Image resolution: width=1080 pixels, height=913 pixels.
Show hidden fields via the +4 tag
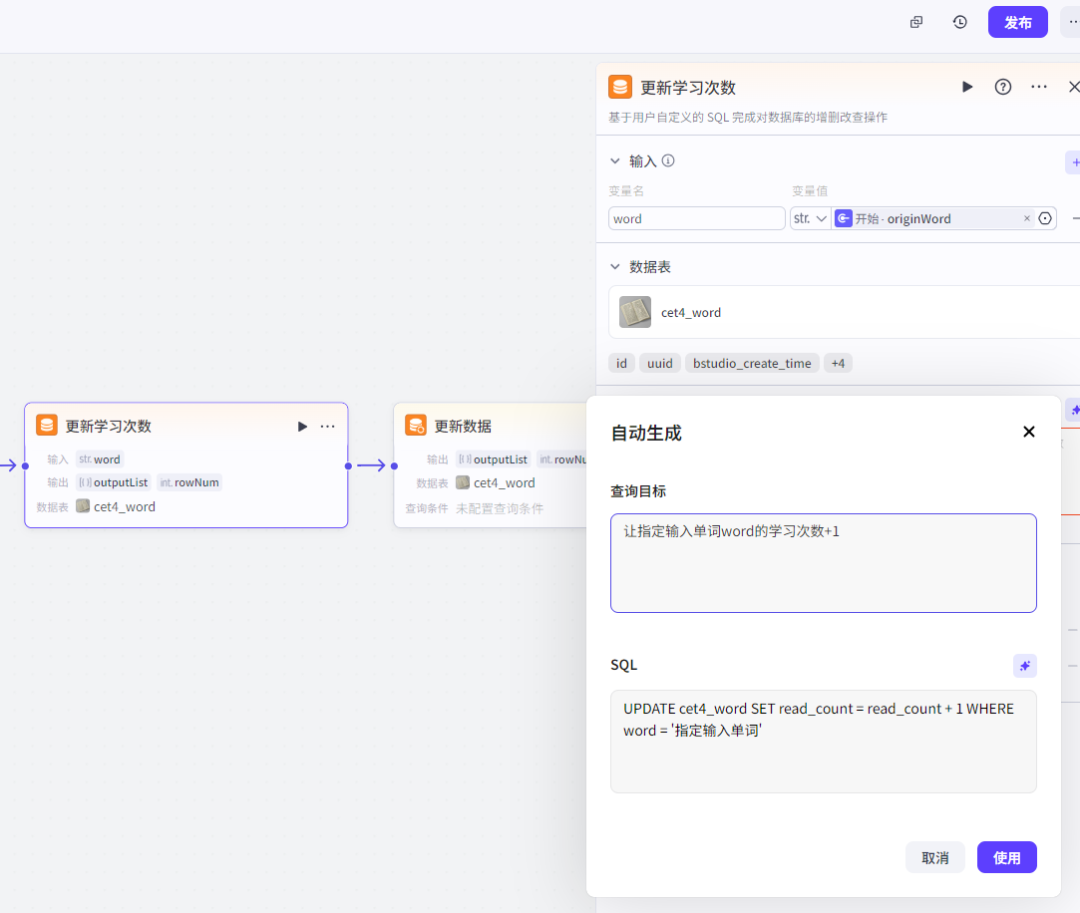(x=838, y=363)
